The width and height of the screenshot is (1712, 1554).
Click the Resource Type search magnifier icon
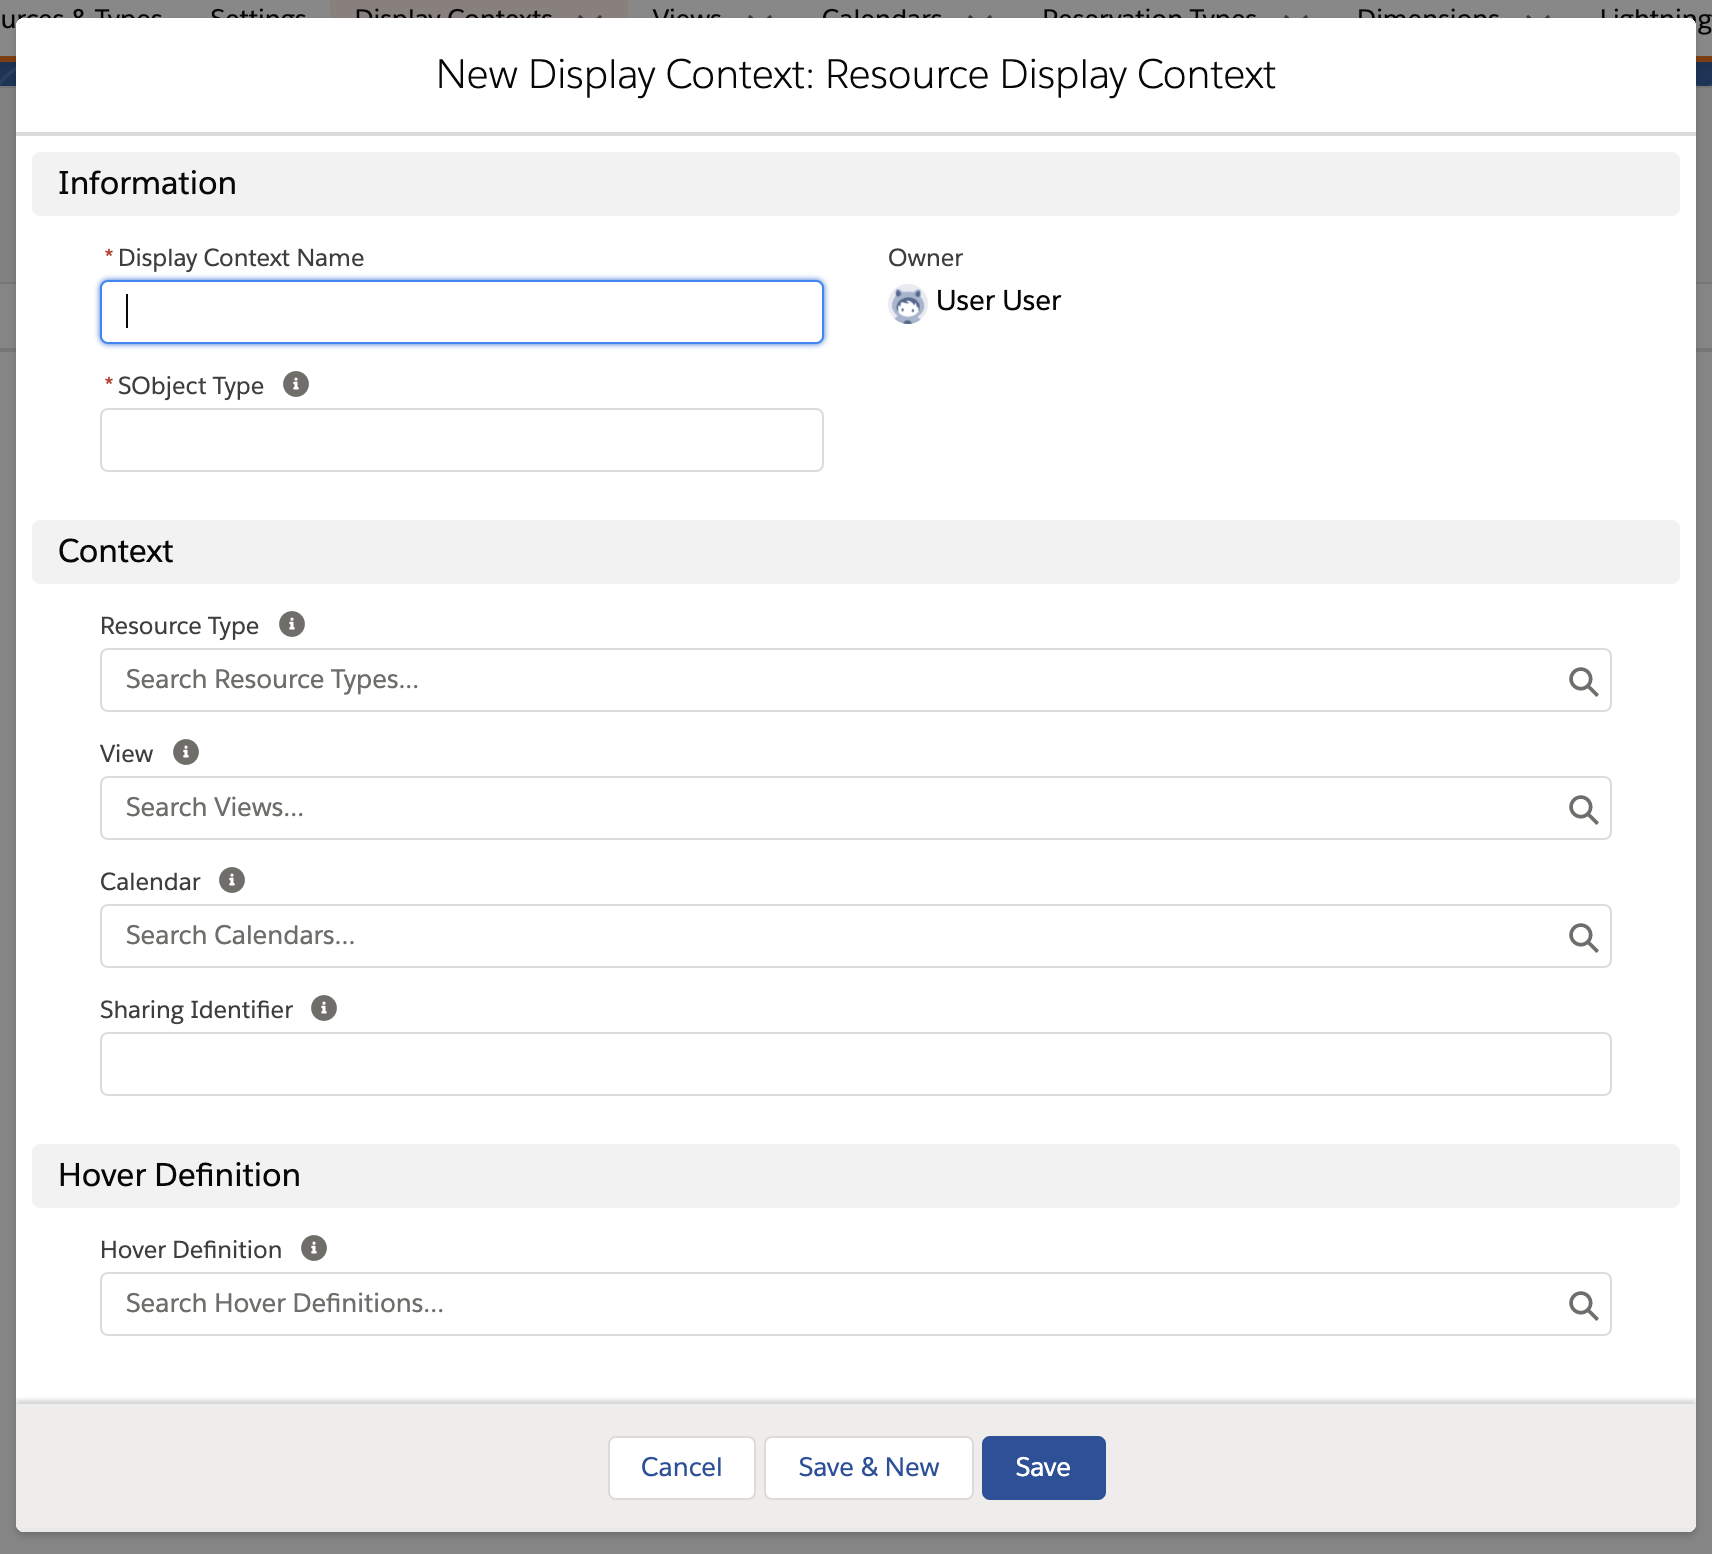click(x=1582, y=681)
